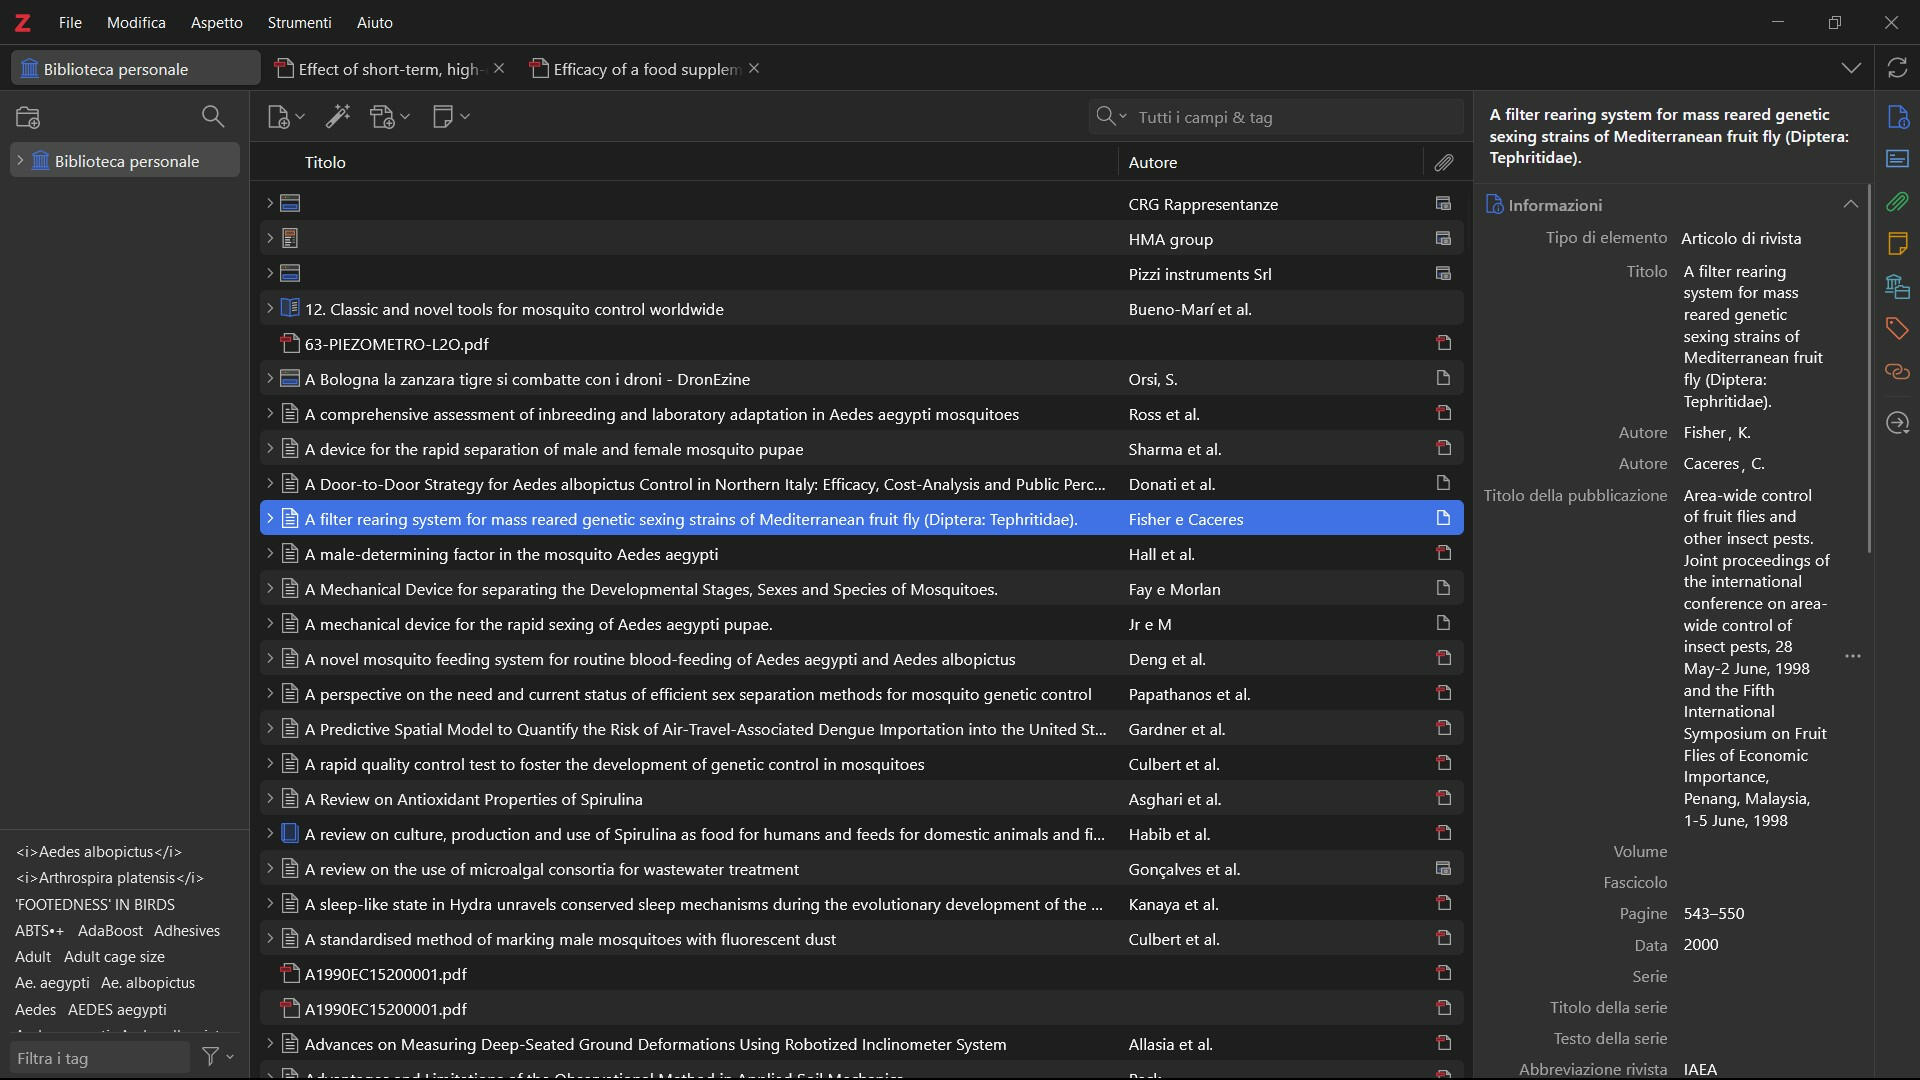The height and width of the screenshot is (1080, 1920).
Task: Click the new note toolbar icon
Action: coord(444,117)
